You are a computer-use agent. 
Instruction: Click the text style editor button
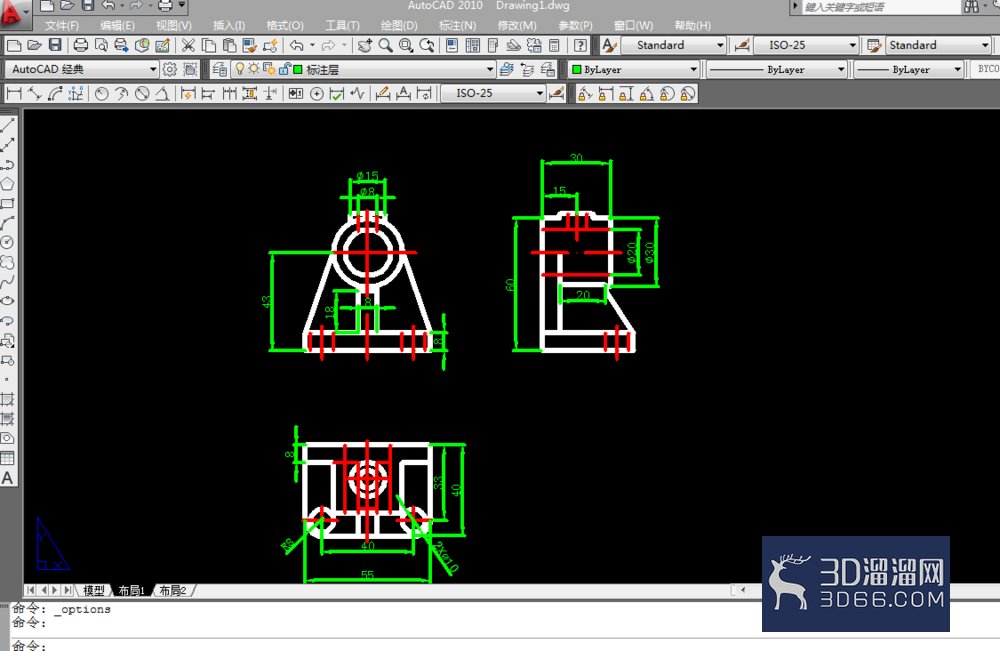tap(610, 45)
